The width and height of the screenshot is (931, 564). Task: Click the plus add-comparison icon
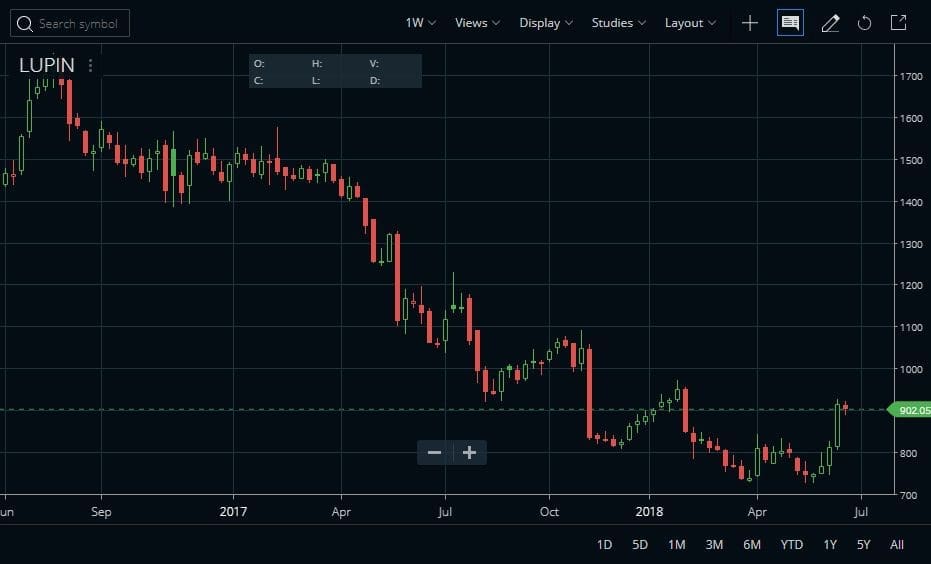[750, 23]
